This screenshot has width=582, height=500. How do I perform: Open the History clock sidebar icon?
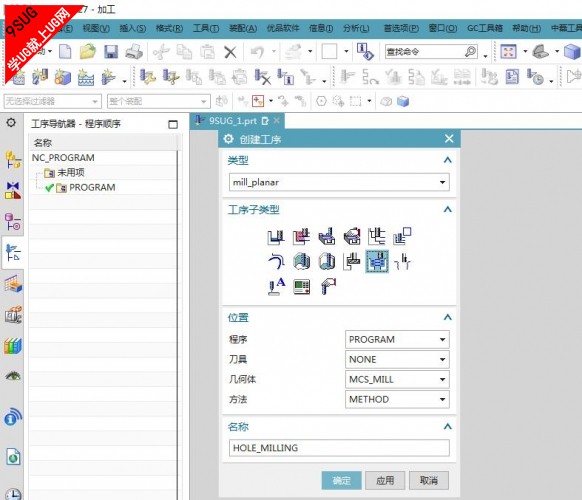click(13, 494)
